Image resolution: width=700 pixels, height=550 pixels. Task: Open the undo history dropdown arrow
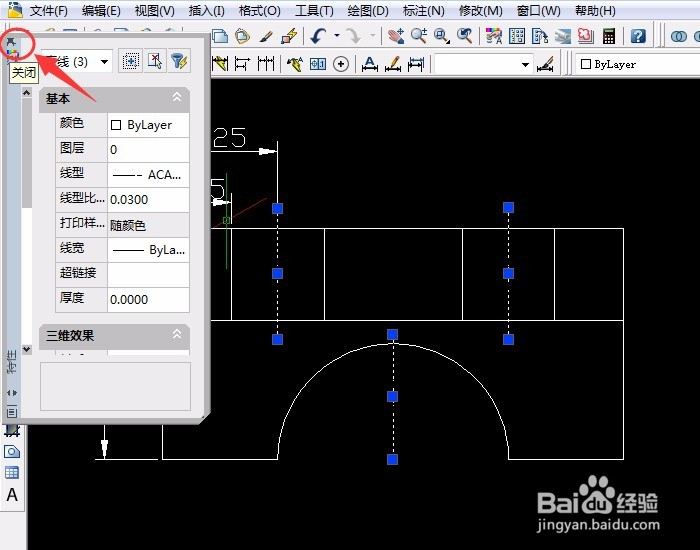pyautogui.click(x=337, y=36)
